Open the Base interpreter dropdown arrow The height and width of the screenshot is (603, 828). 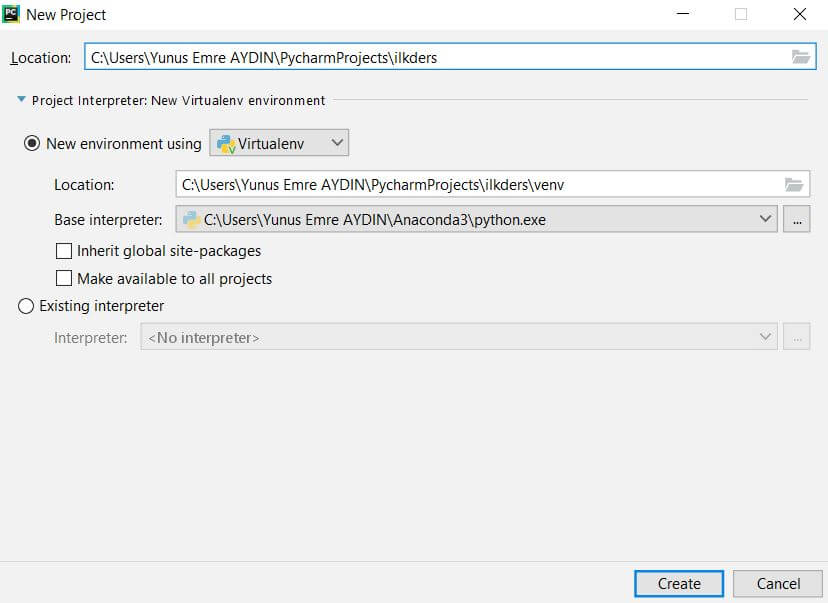765,219
